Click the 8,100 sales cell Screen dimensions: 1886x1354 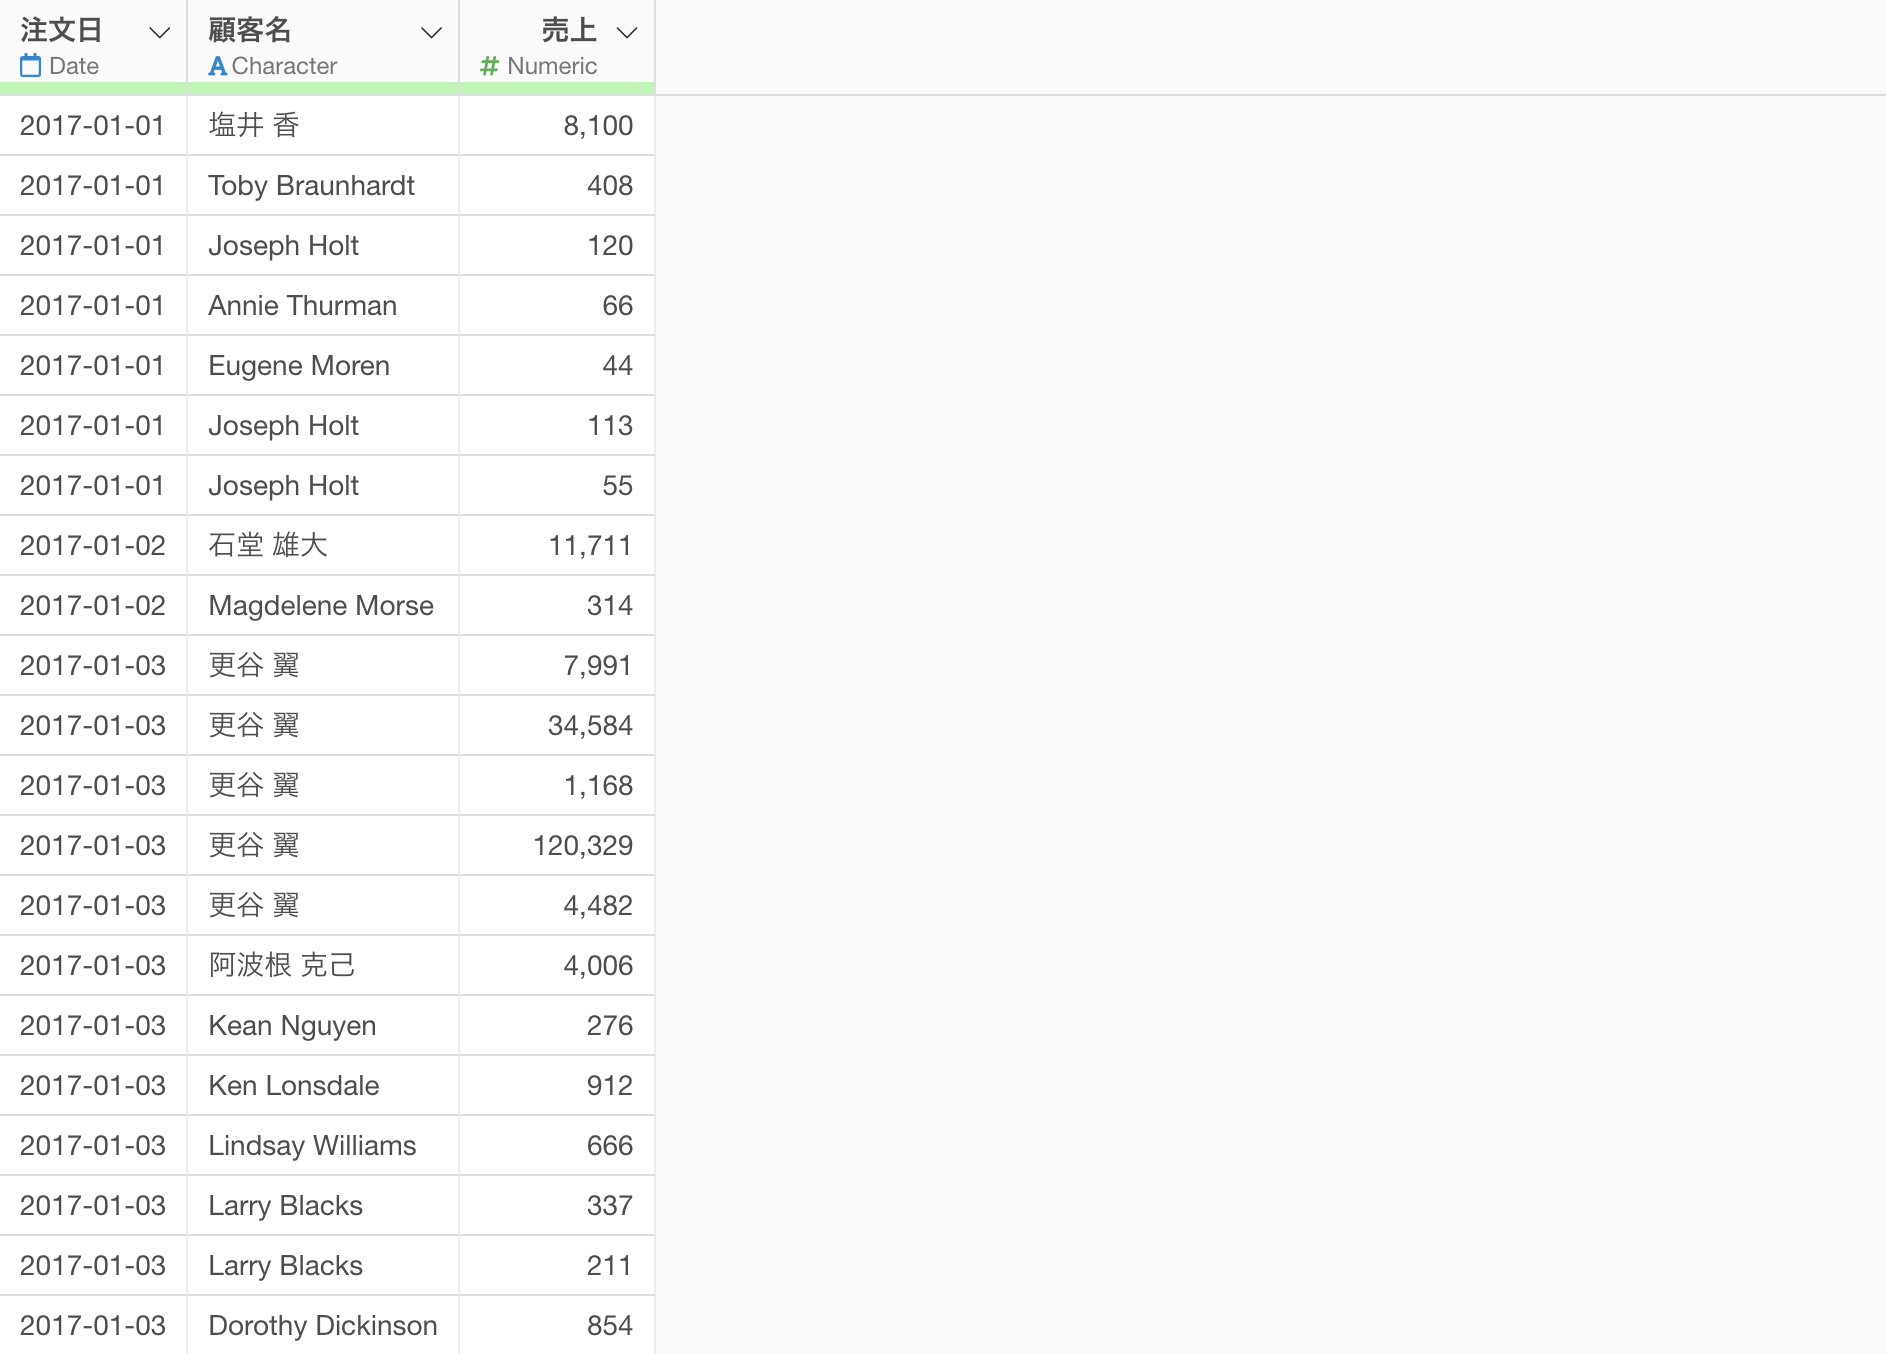[557, 125]
